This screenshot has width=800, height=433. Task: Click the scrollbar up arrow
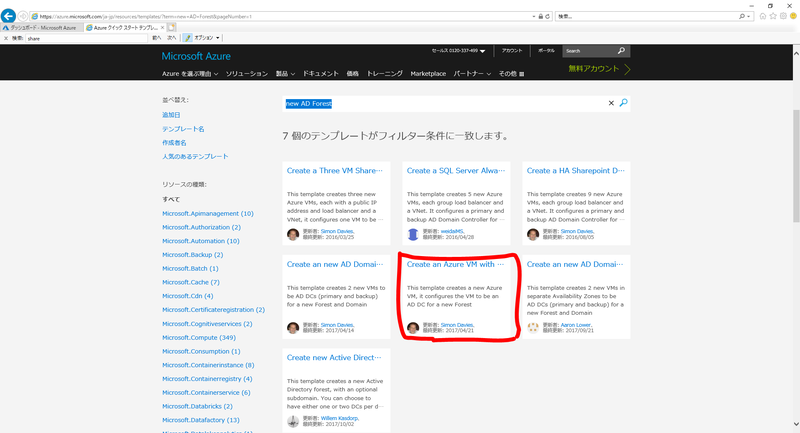(796, 53)
